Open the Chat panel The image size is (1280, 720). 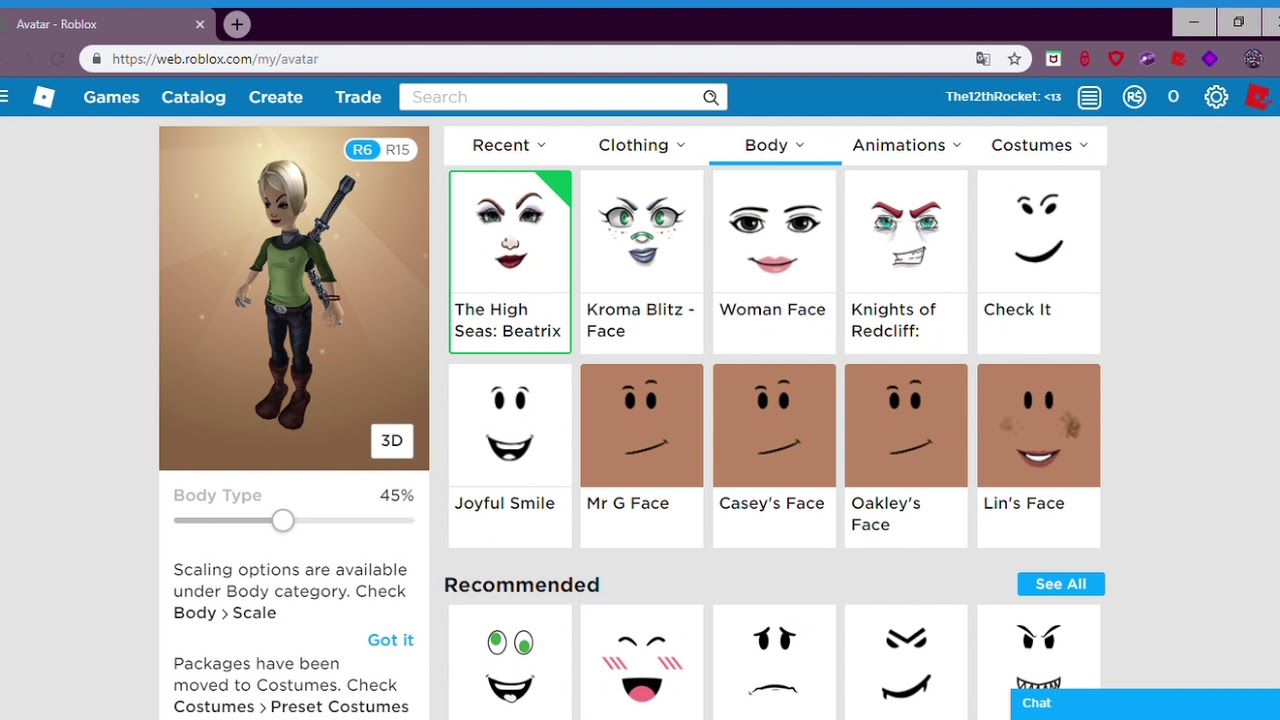pyautogui.click(x=1145, y=703)
